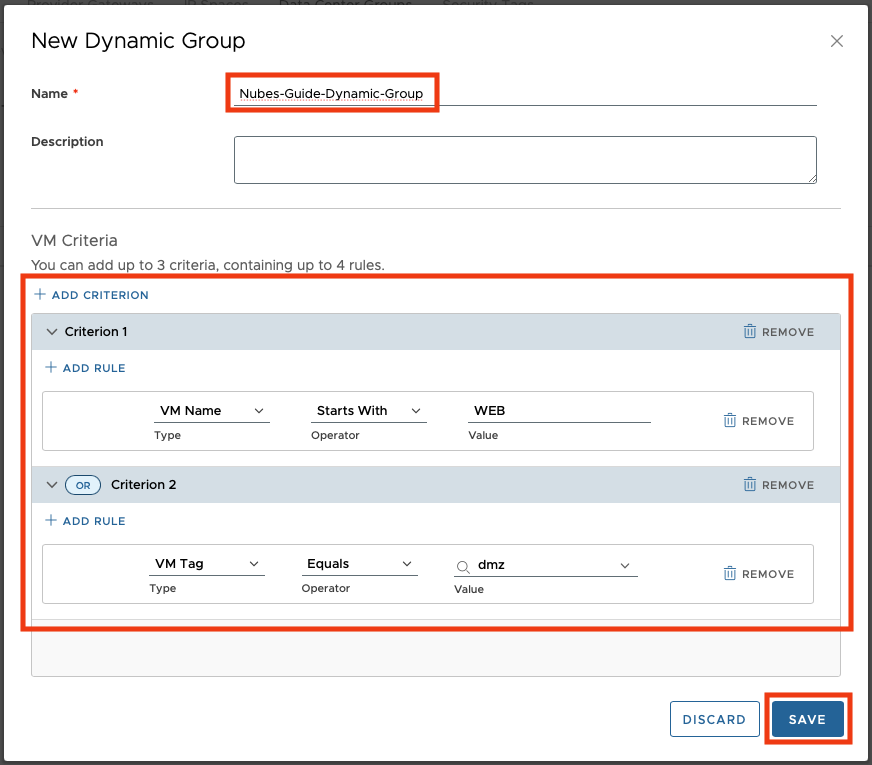Close the New Dynamic Group dialog
This screenshot has height=765, width=872.
point(836,41)
